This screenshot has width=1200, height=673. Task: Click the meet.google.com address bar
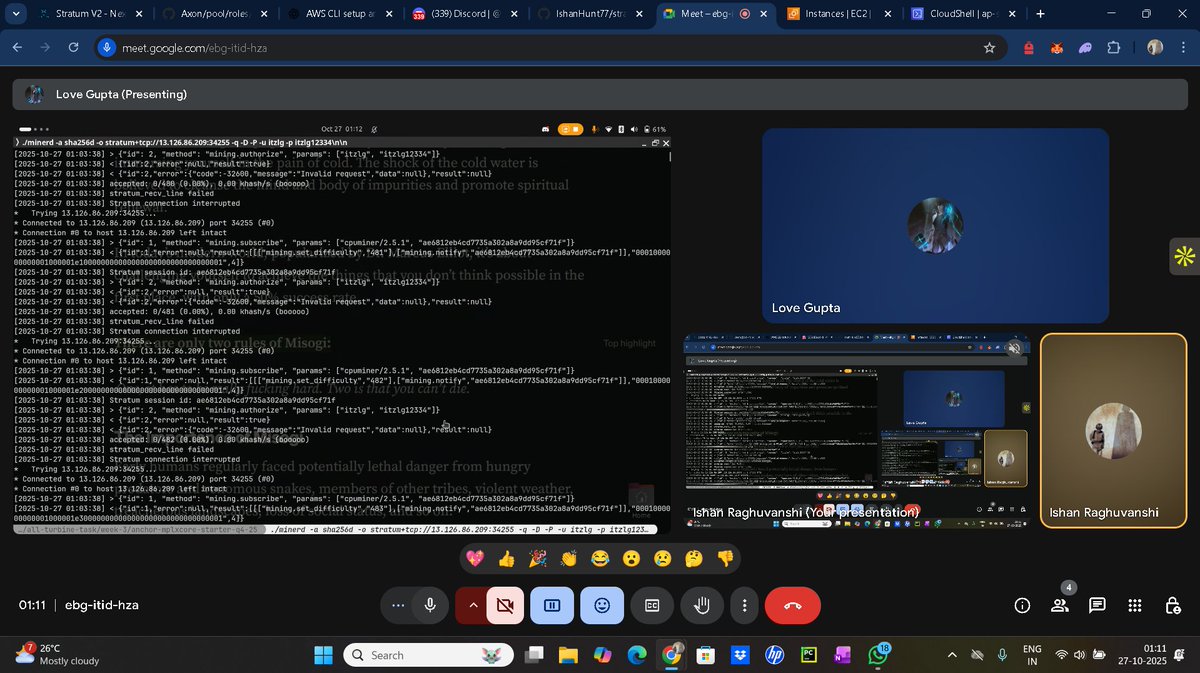[x=549, y=47]
